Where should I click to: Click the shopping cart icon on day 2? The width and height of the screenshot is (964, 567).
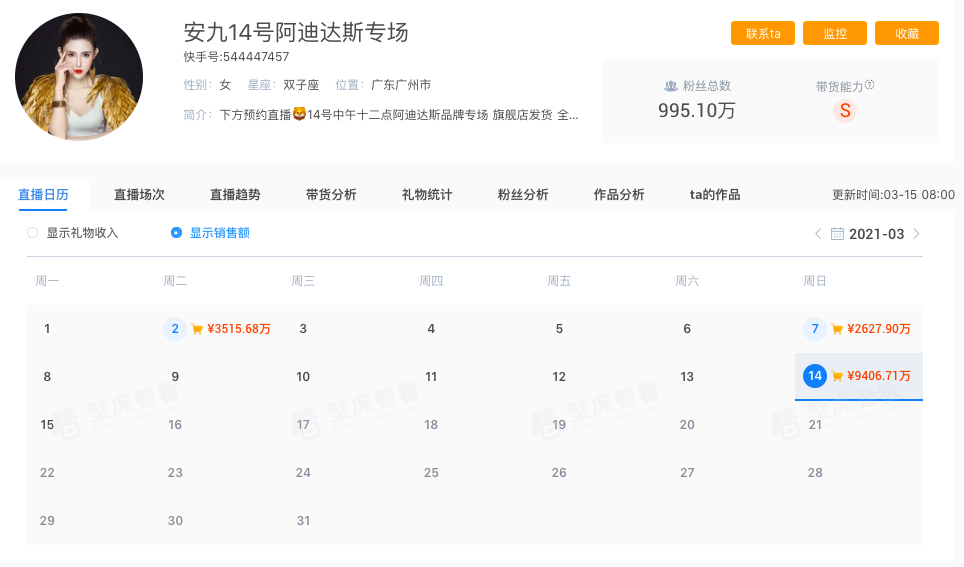tap(197, 329)
